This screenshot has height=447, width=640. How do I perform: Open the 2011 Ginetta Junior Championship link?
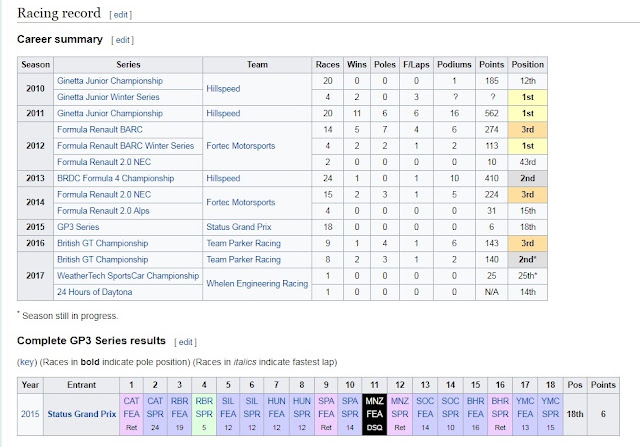click(110, 113)
